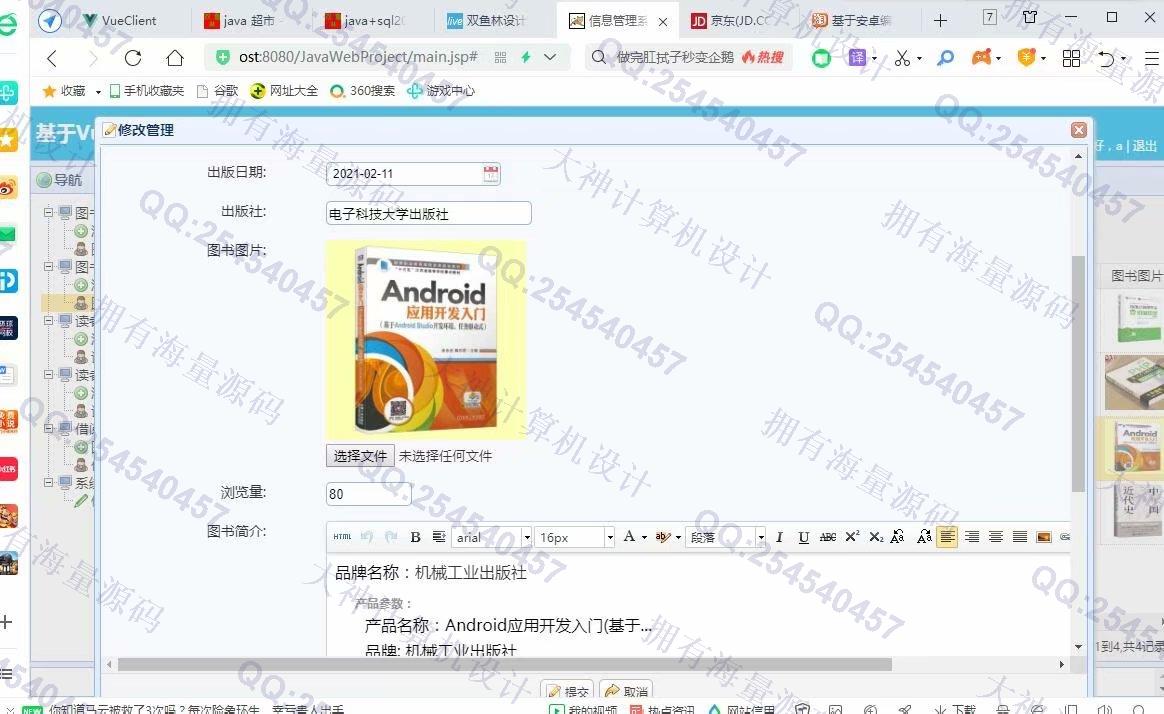Go to browser home page

[x=174, y=57]
